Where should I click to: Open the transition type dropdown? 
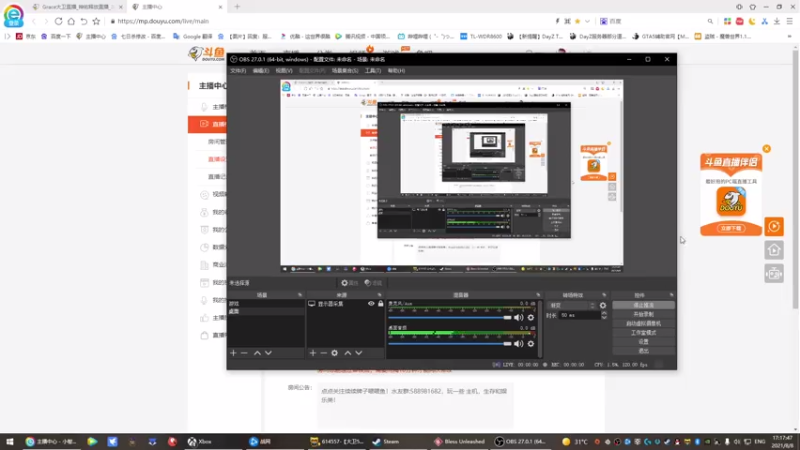point(571,306)
